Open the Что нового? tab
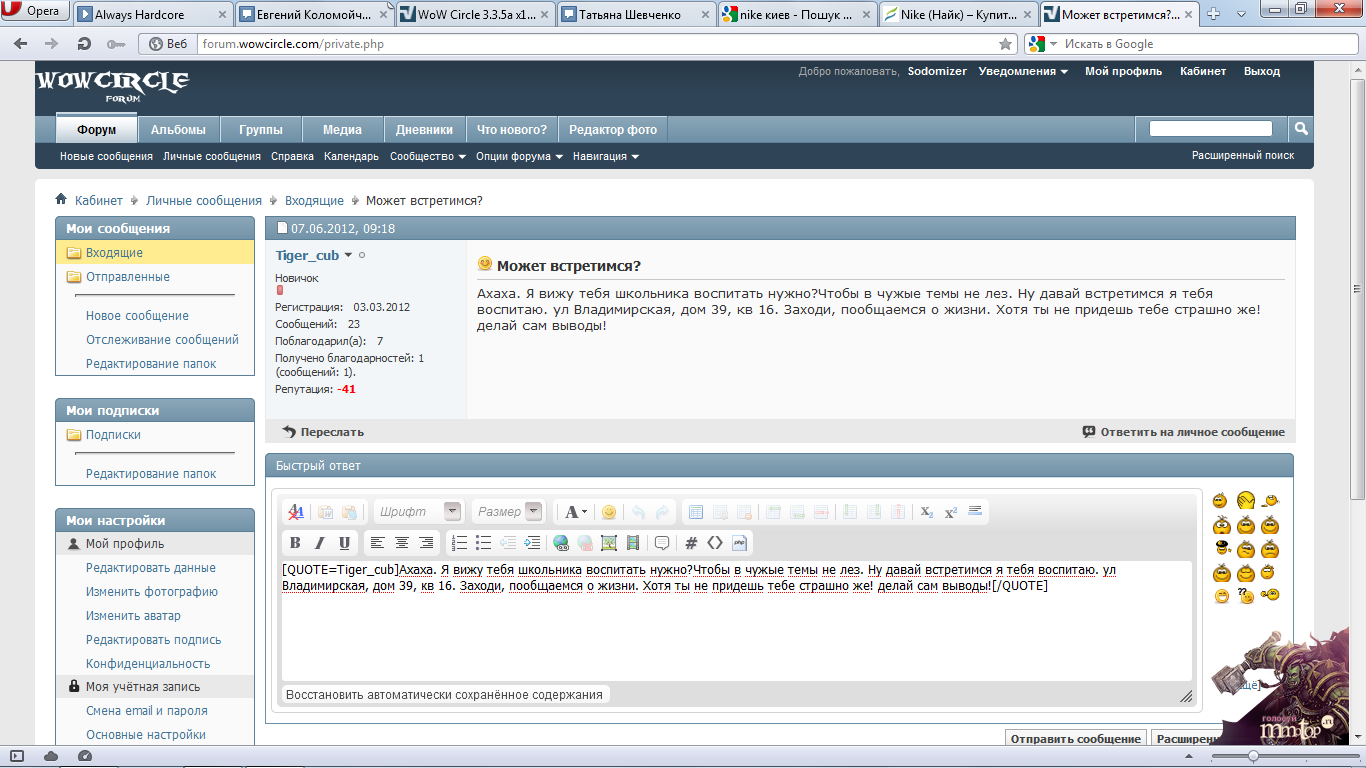The image size is (1366, 768). [x=512, y=129]
